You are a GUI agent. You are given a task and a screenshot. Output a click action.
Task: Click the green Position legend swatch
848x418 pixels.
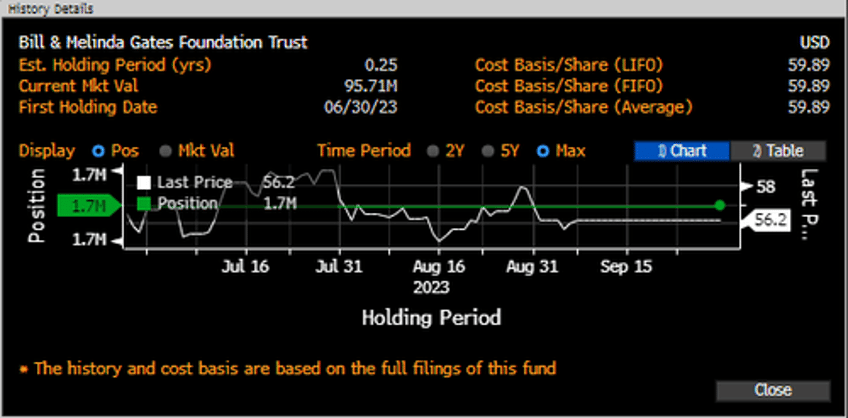click(x=144, y=204)
